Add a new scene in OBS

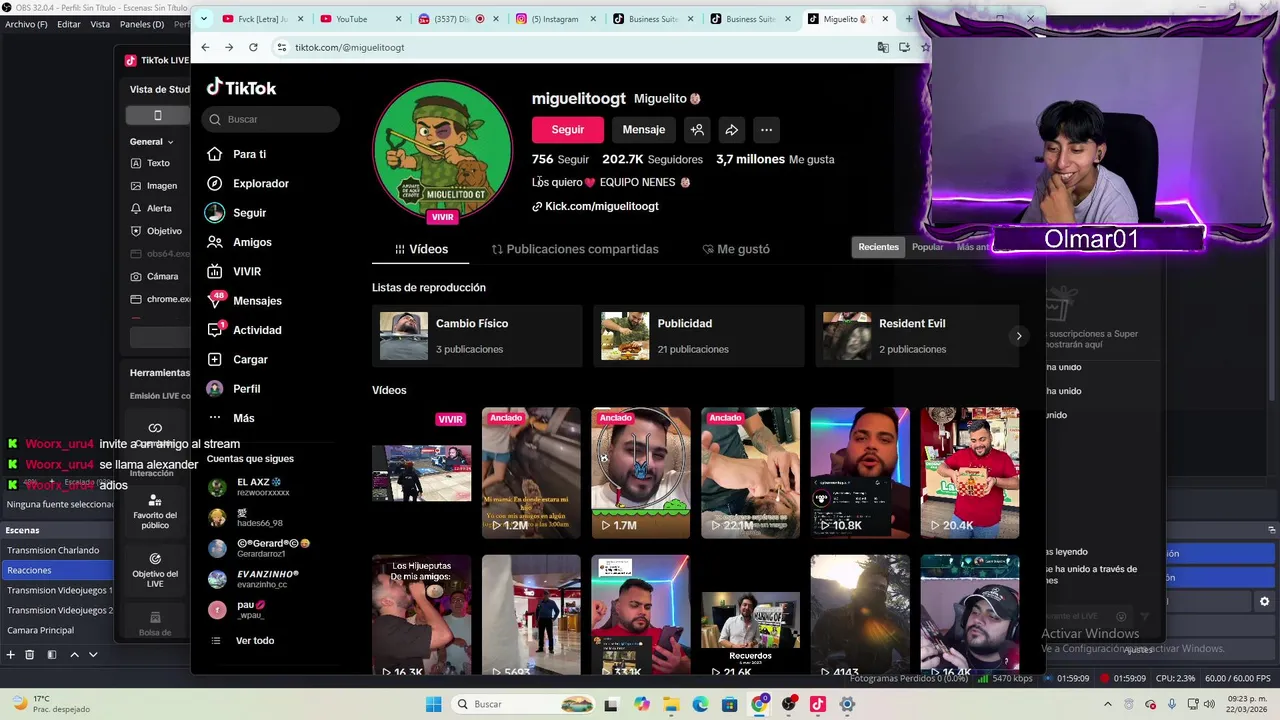[x=11, y=654]
